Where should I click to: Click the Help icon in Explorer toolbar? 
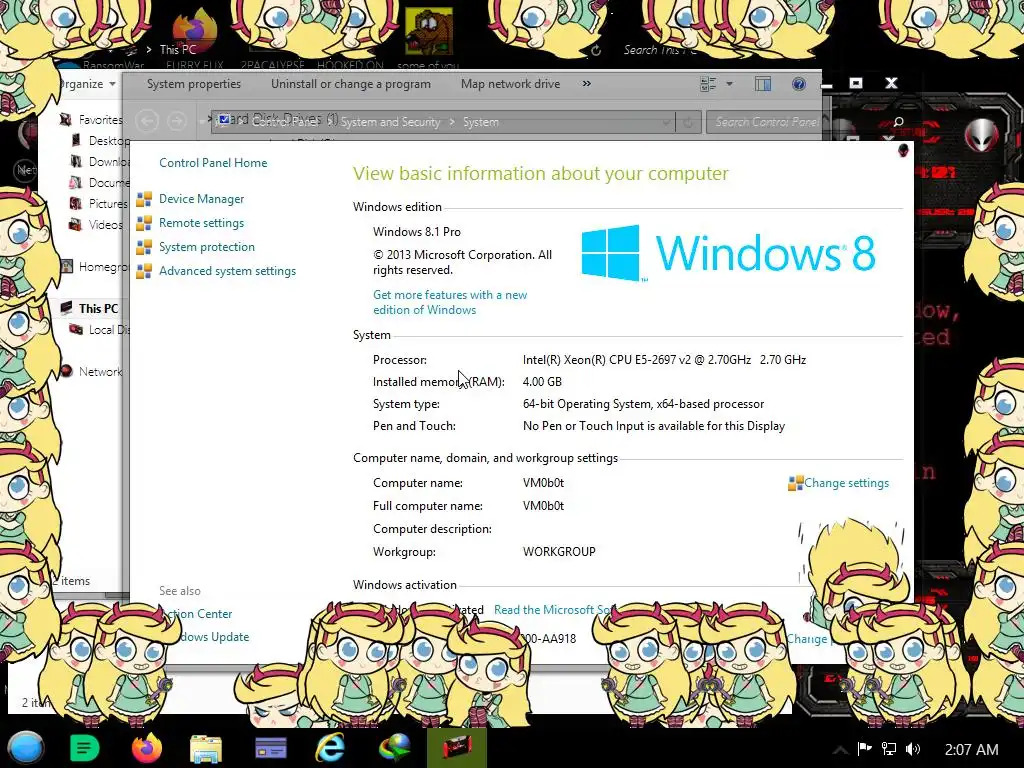798,84
